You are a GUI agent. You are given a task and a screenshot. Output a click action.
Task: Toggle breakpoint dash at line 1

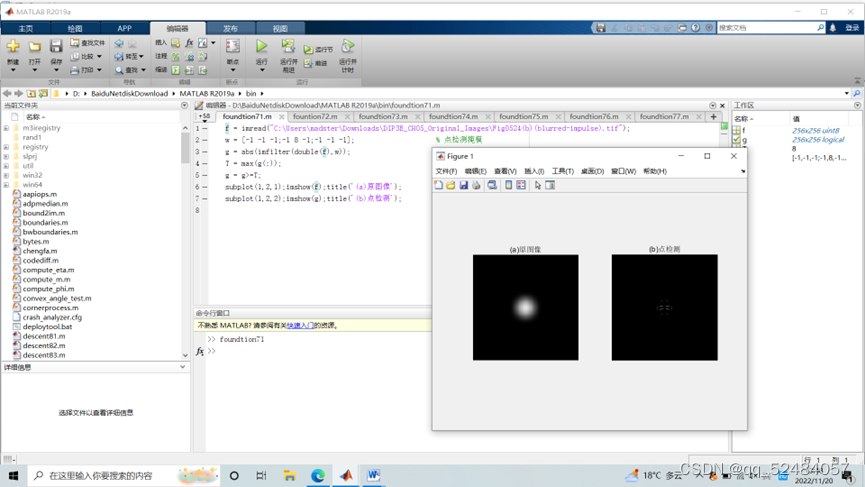click(x=205, y=129)
